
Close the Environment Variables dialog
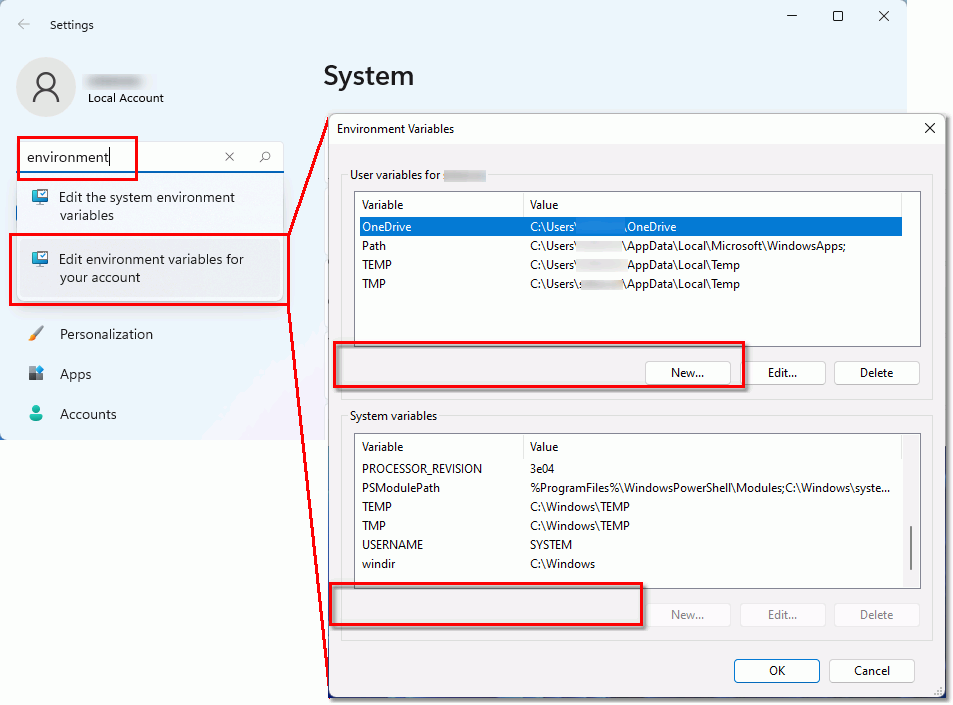929,128
